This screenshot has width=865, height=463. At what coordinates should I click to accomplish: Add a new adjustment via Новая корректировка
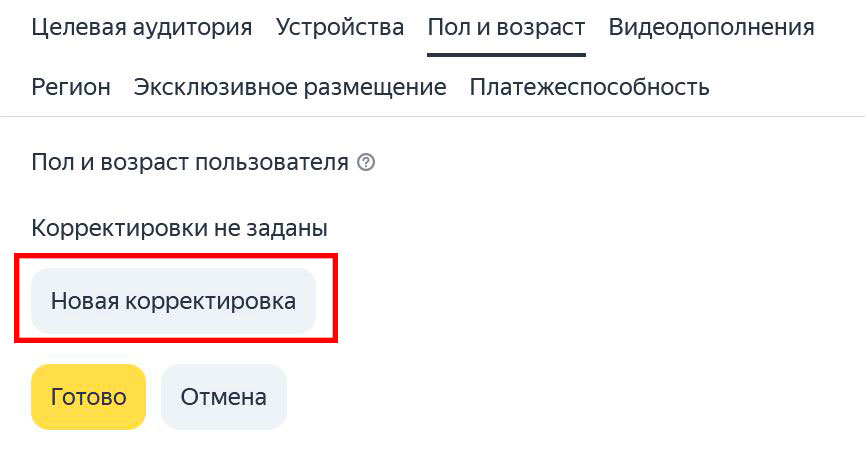click(173, 301)
